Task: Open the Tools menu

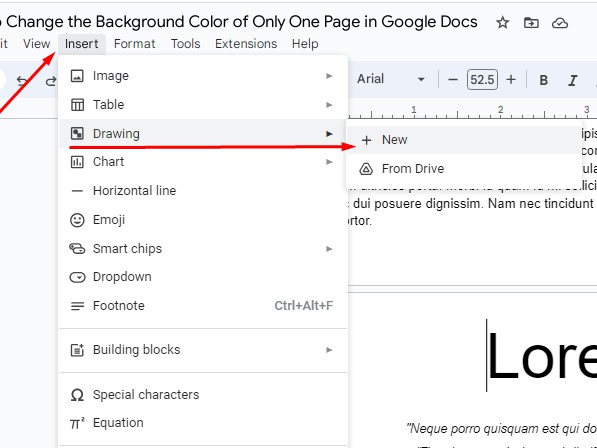Action: coord(185,44)
